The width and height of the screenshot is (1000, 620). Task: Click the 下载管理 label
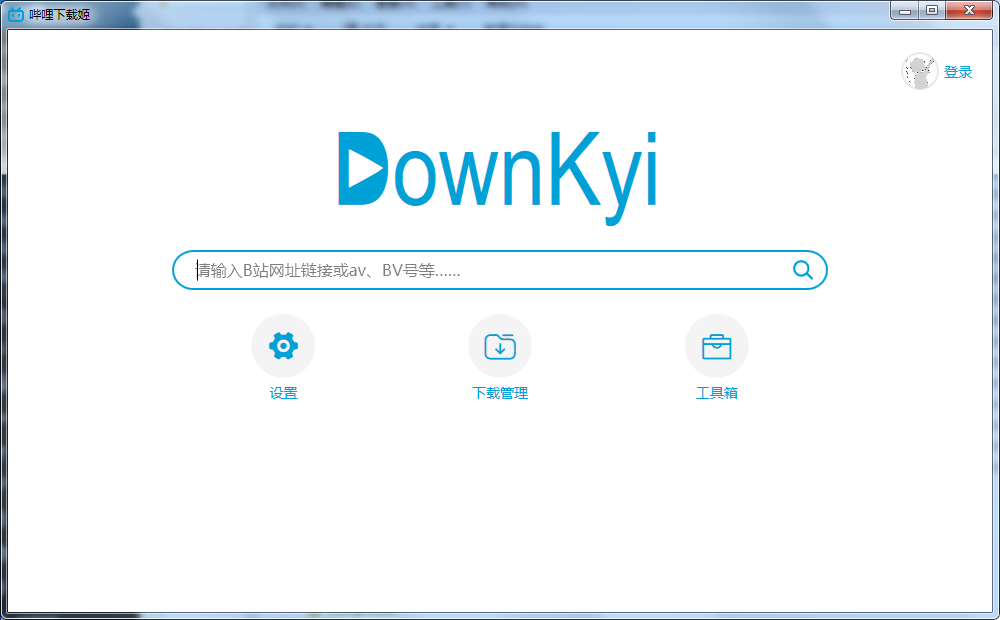[500, 393]
